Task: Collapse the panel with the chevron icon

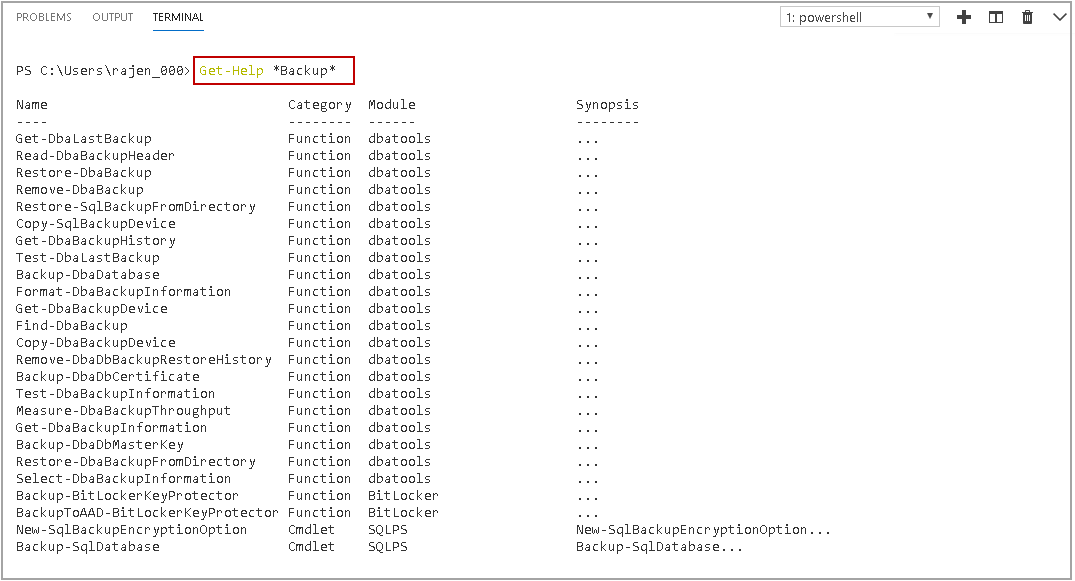Action: 1059,17
